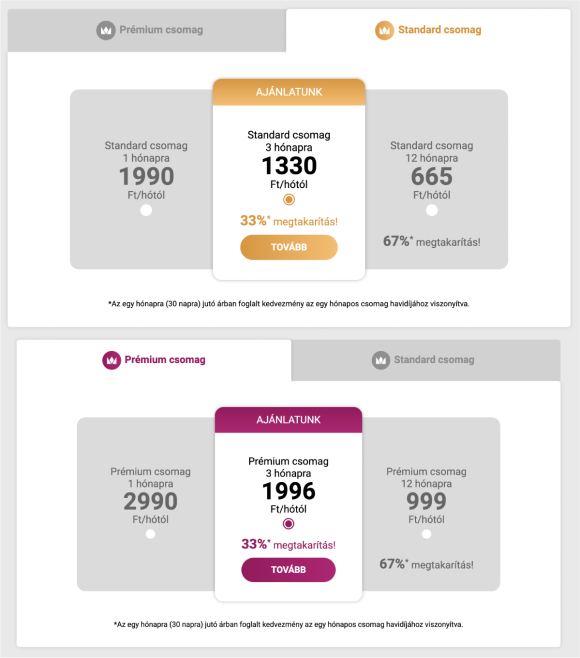Choose the 665 Ft/hótól Standard plan card
Viewport: 580px width, 658px height.
436,179
